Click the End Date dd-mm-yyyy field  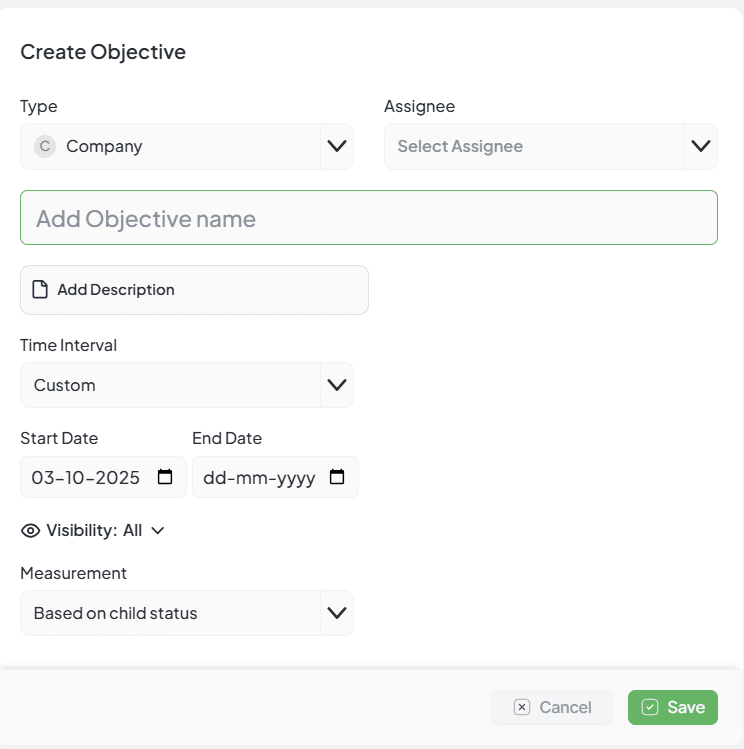click(x=259, y=478)
